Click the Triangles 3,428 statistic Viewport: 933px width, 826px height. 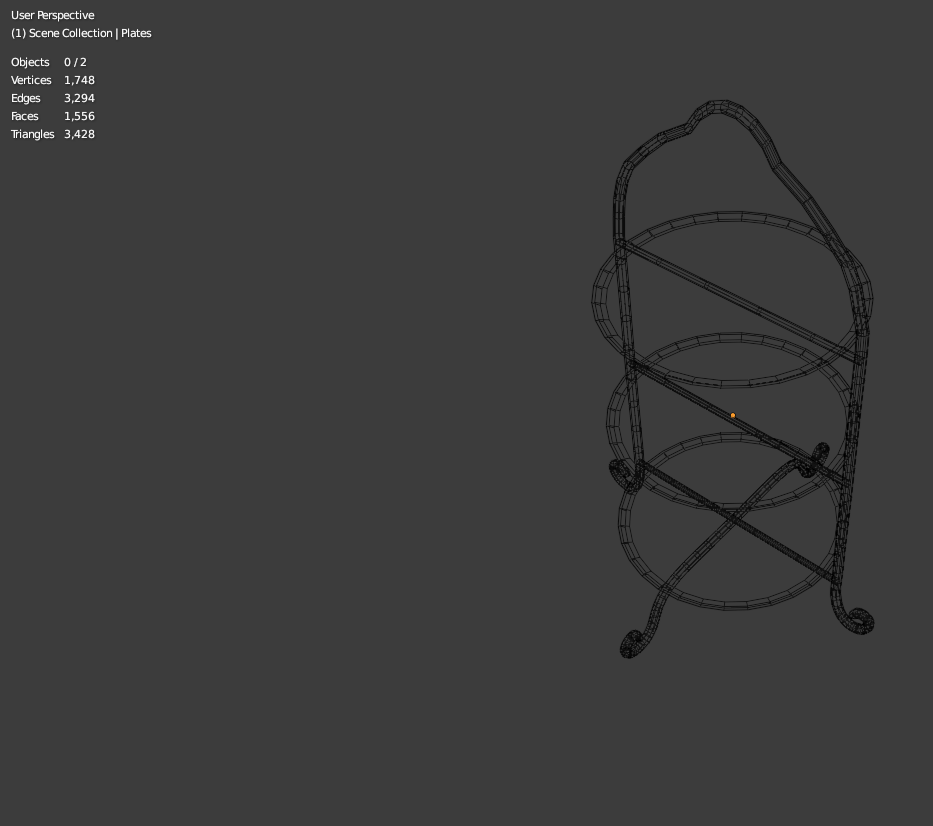(x=53, y=134)
